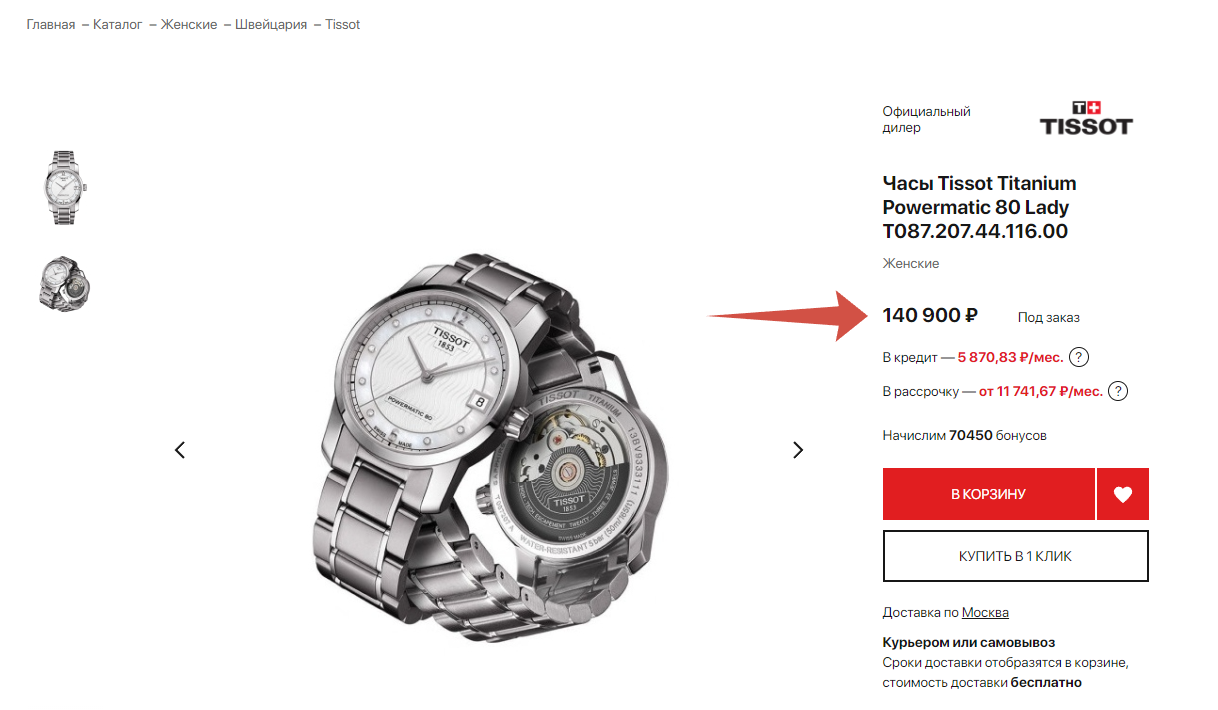Click the Женские label under product title
Image resolution: width=1218 pixels, height=710 pixels.
[910, 263]
